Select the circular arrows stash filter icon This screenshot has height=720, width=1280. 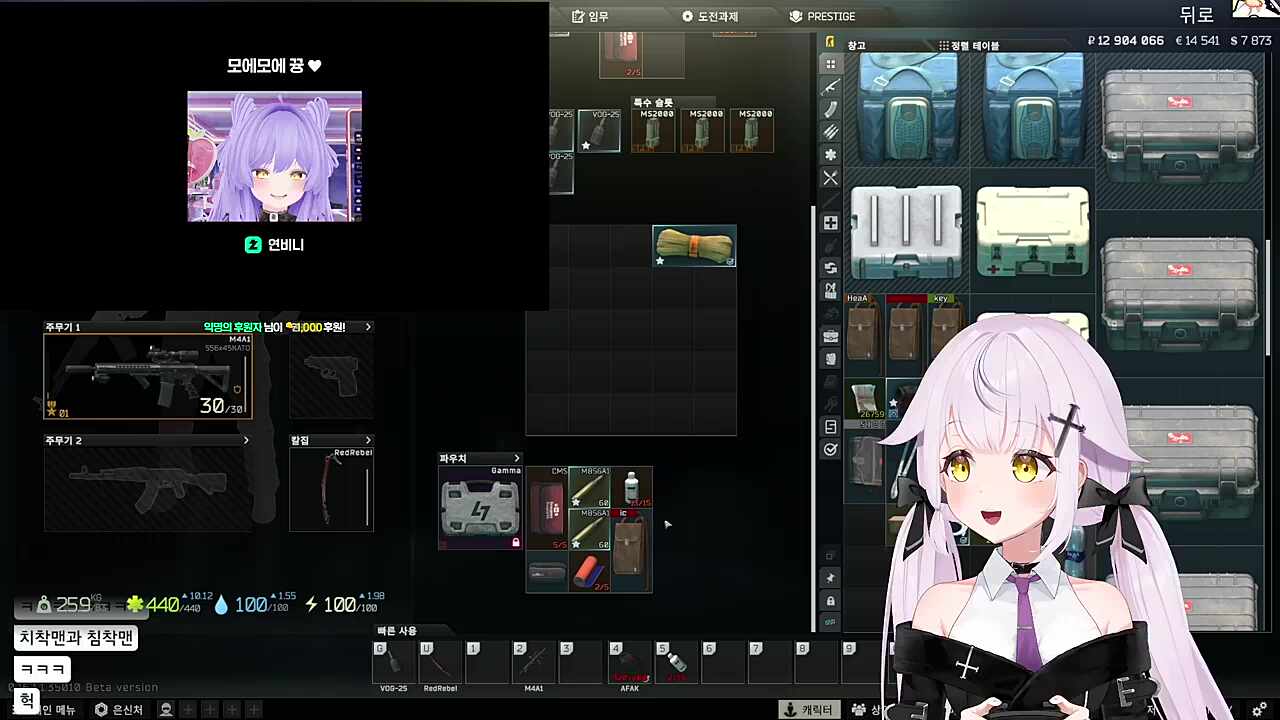point(830,268)
